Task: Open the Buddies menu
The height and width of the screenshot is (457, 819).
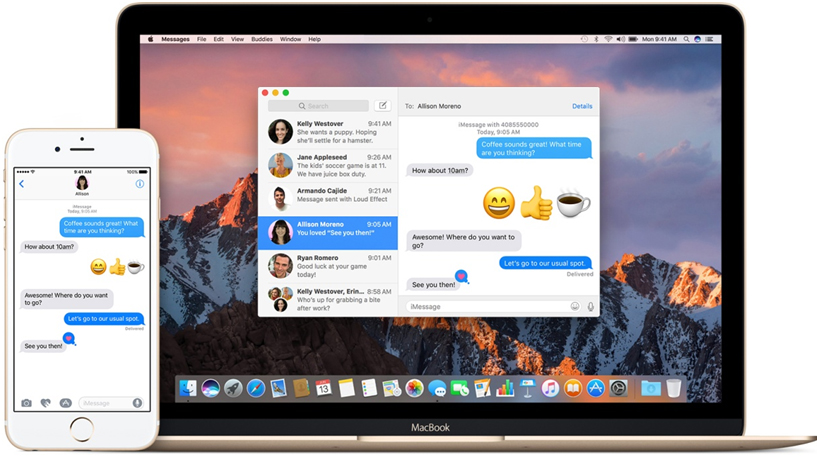Action: (x=262, y=39)
